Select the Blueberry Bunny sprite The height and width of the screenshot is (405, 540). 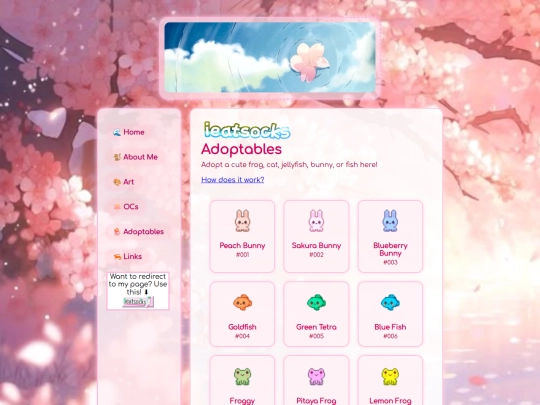click(x=390, y=221)
